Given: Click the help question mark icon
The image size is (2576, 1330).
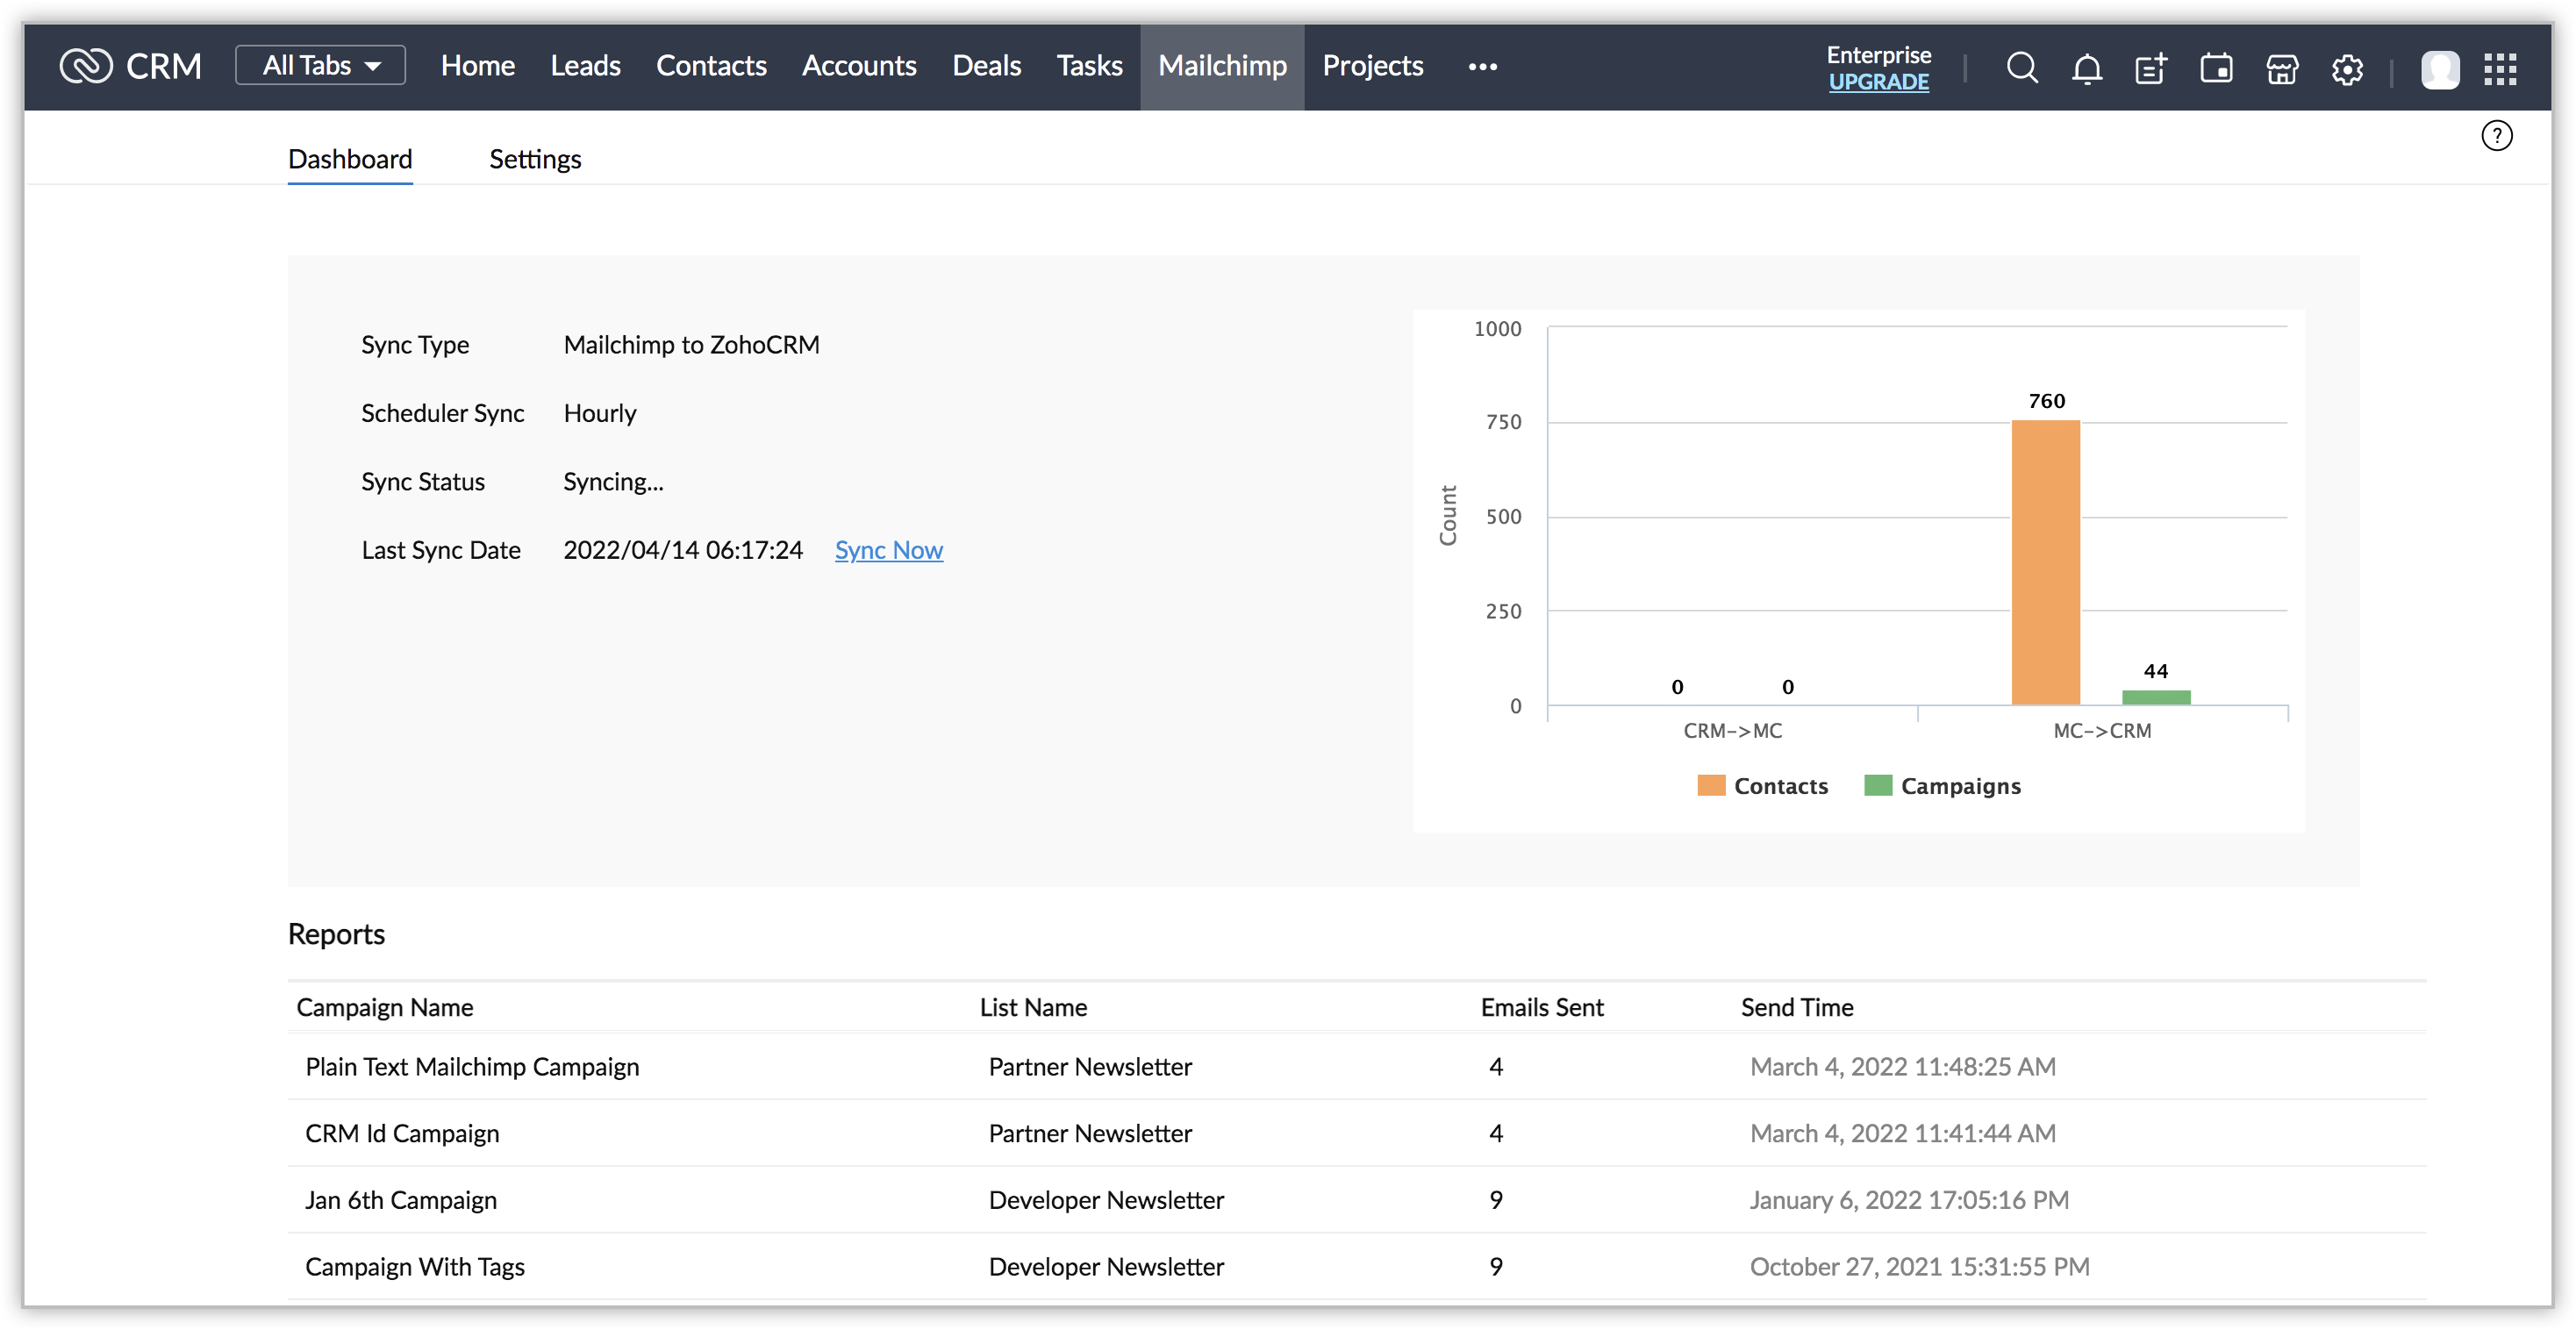Looking at the screenshot, I should tap(2496, 136).
